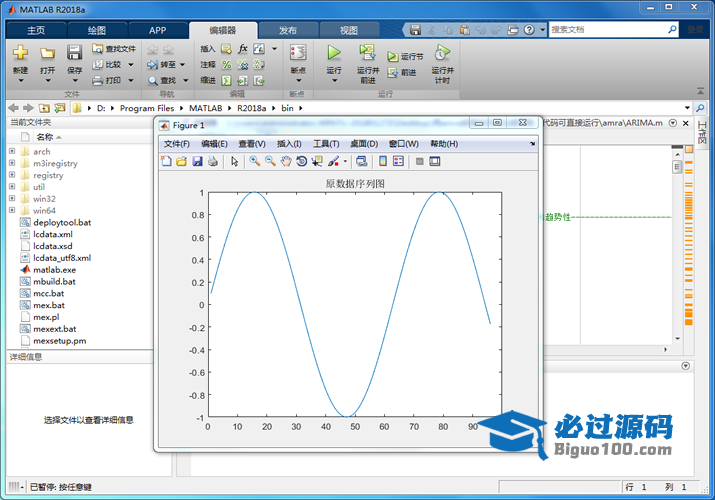Expand the win64 folder tree node
715x500 pixels.
(12, 211)
